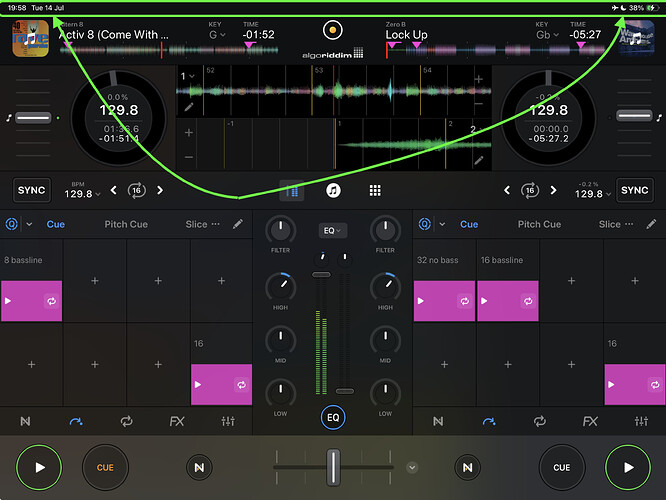Select left deck Slice tab
The image size is (666, 500).
[196, 224]
